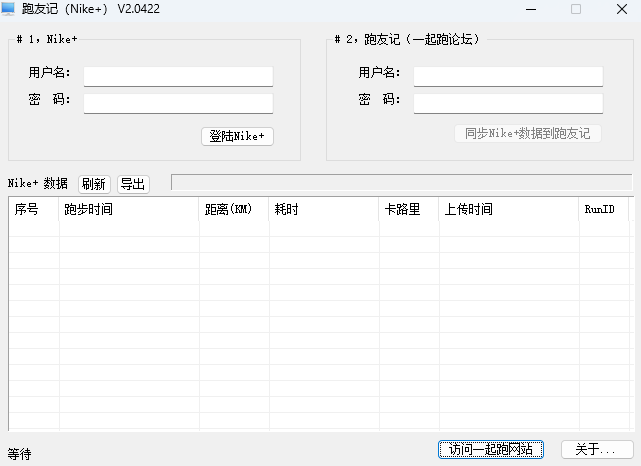Screen dimensions: 641x466
Task: Click the # 1, Nike+ group title
Action: [47, 39]
